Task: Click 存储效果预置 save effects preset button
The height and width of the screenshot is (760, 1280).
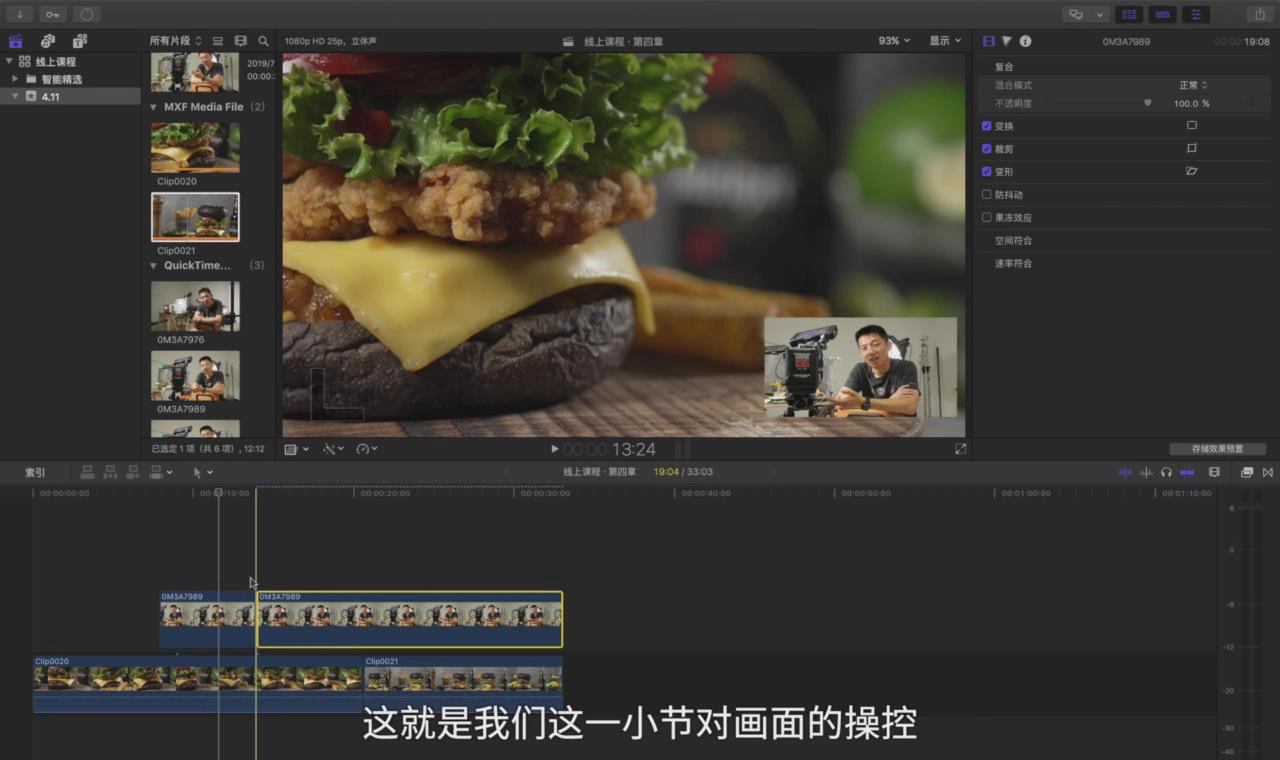Action: [1217, 449]
